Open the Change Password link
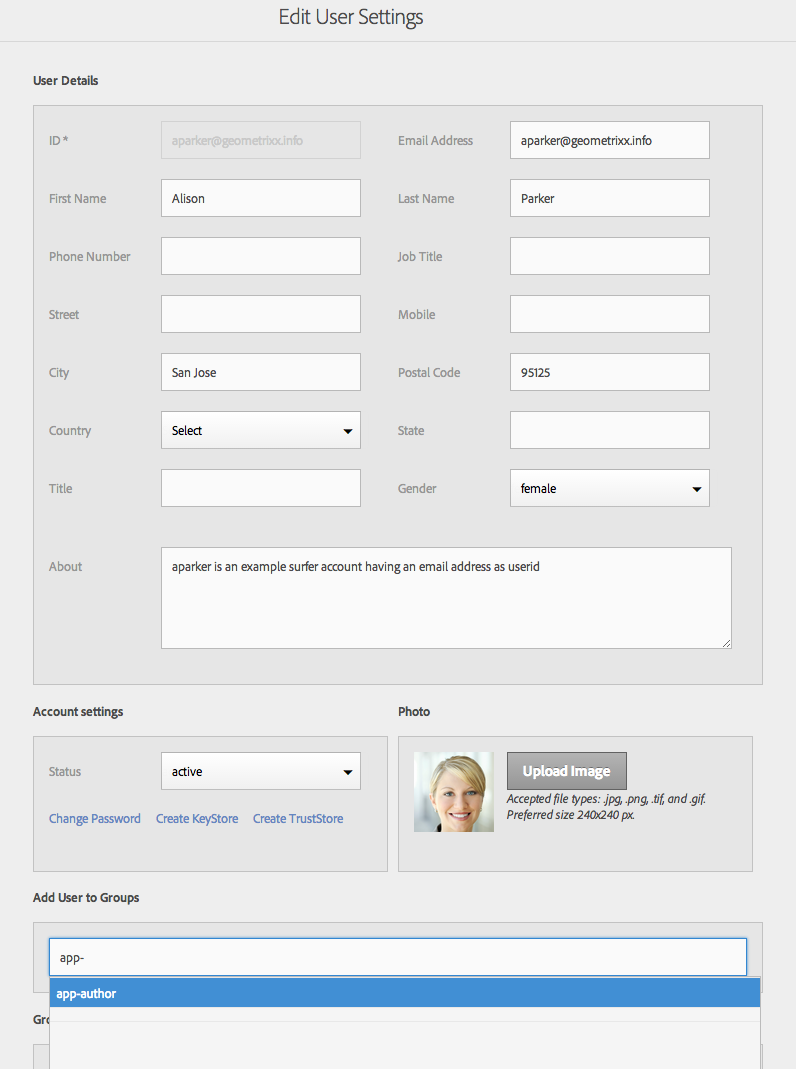Screen dimensions: 796x1069 (95, 819)
